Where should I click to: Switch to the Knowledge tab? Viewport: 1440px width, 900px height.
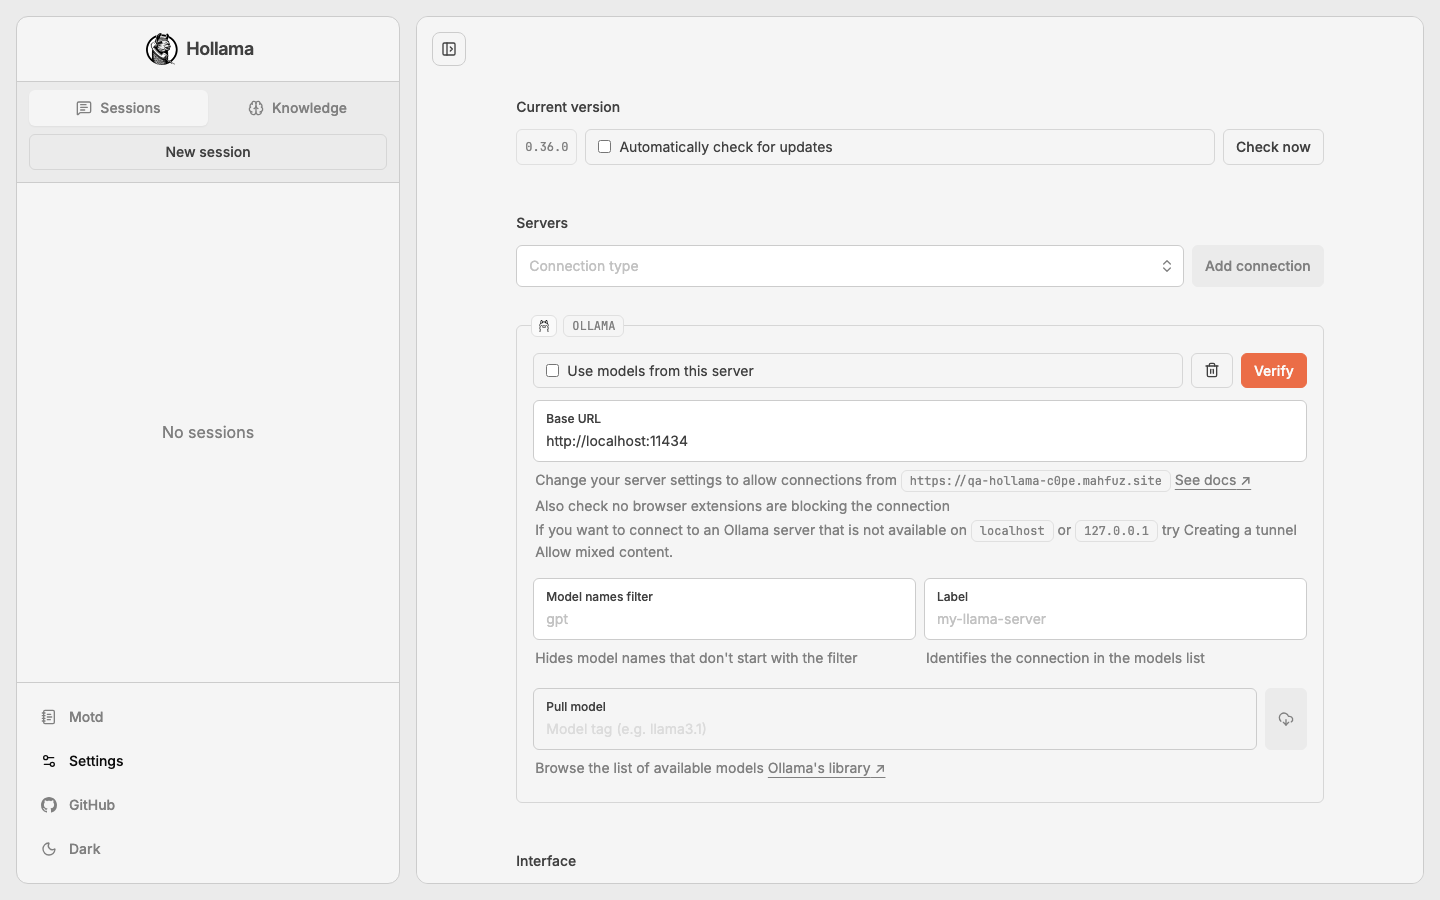tap(297, 108)
